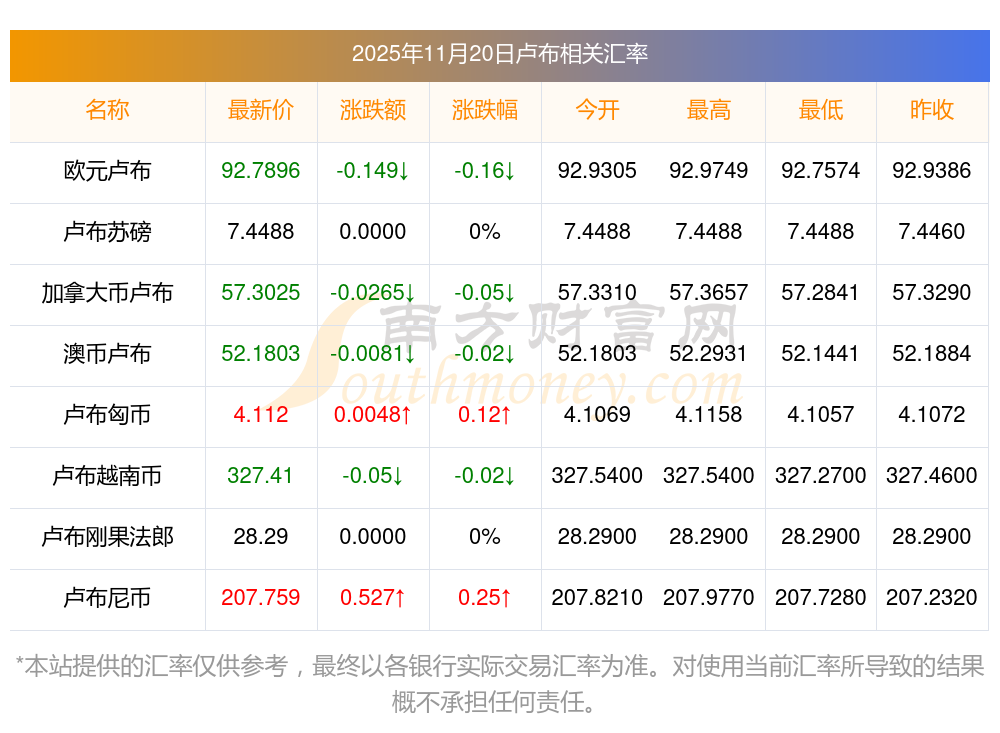The height and width of the screenshot is (733, 1000).
Task: Click change amount -0.149↓
Action: (x=373, y=170)
